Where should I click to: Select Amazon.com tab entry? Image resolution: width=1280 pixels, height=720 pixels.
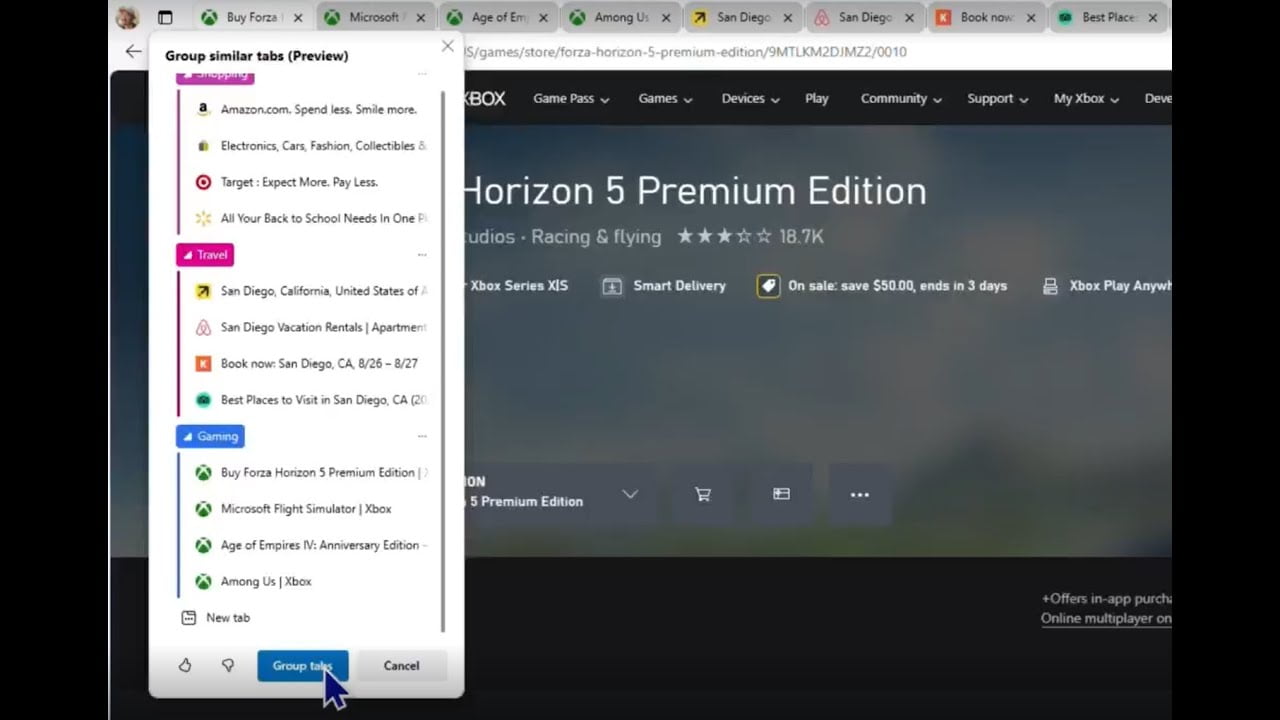point(310,110)
